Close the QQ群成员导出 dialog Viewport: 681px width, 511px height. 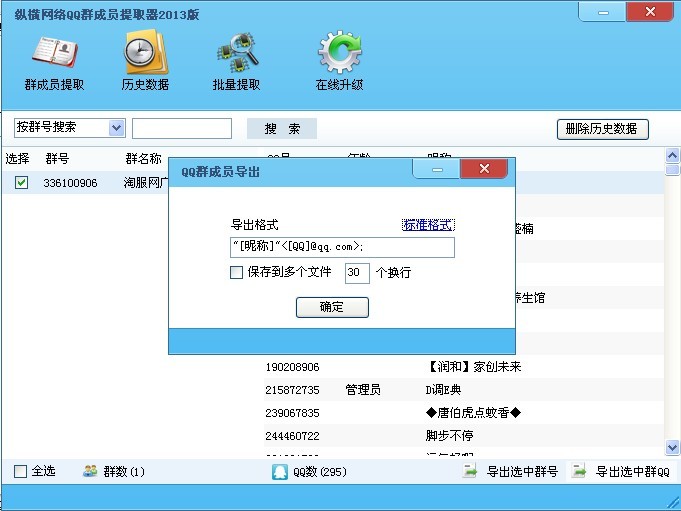point(484,168)
